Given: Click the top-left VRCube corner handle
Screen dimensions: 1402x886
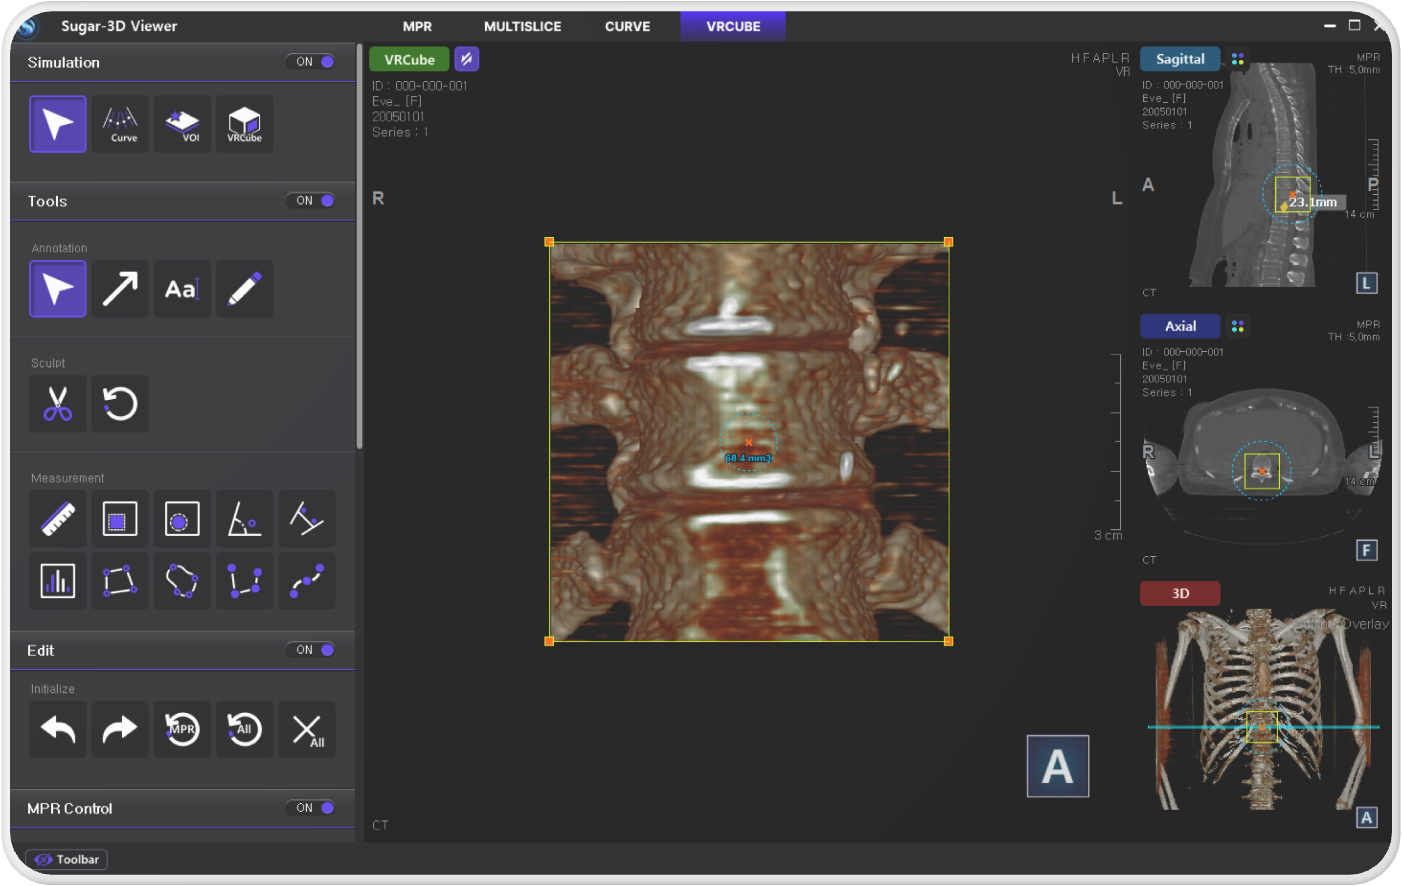Looking at the screenshot, I should pyautogui.click(x=549, y=242).
